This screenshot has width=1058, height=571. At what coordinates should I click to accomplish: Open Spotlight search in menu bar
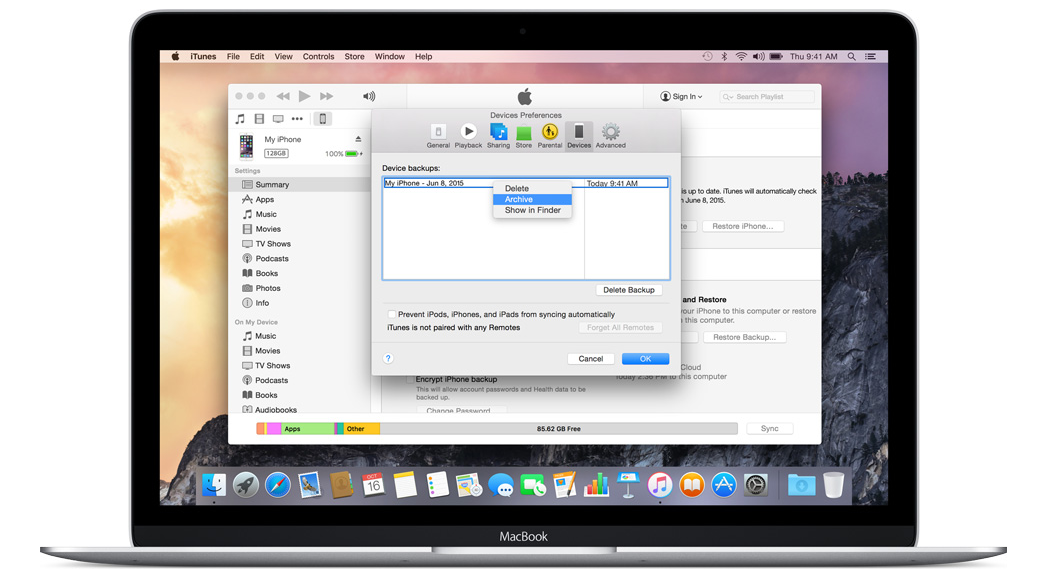(x=852, y=57)
